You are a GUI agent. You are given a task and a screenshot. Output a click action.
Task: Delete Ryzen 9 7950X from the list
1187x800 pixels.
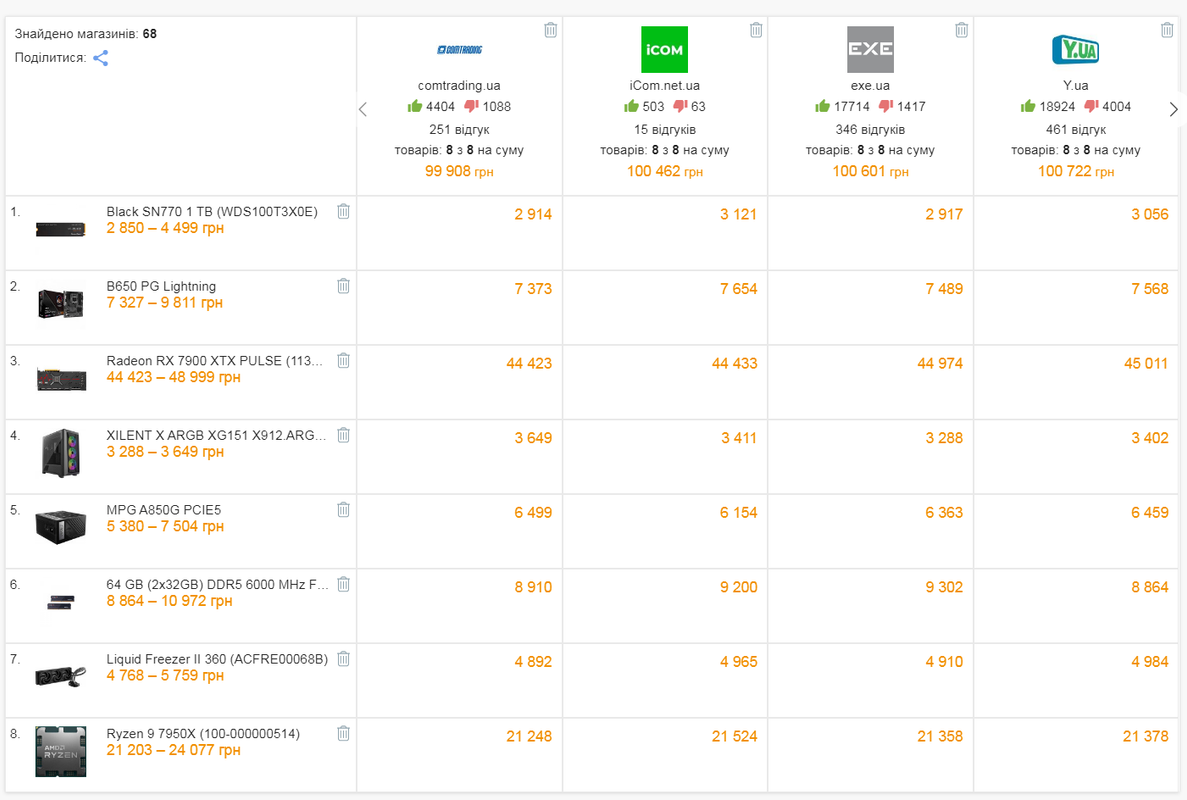point(343,733)
